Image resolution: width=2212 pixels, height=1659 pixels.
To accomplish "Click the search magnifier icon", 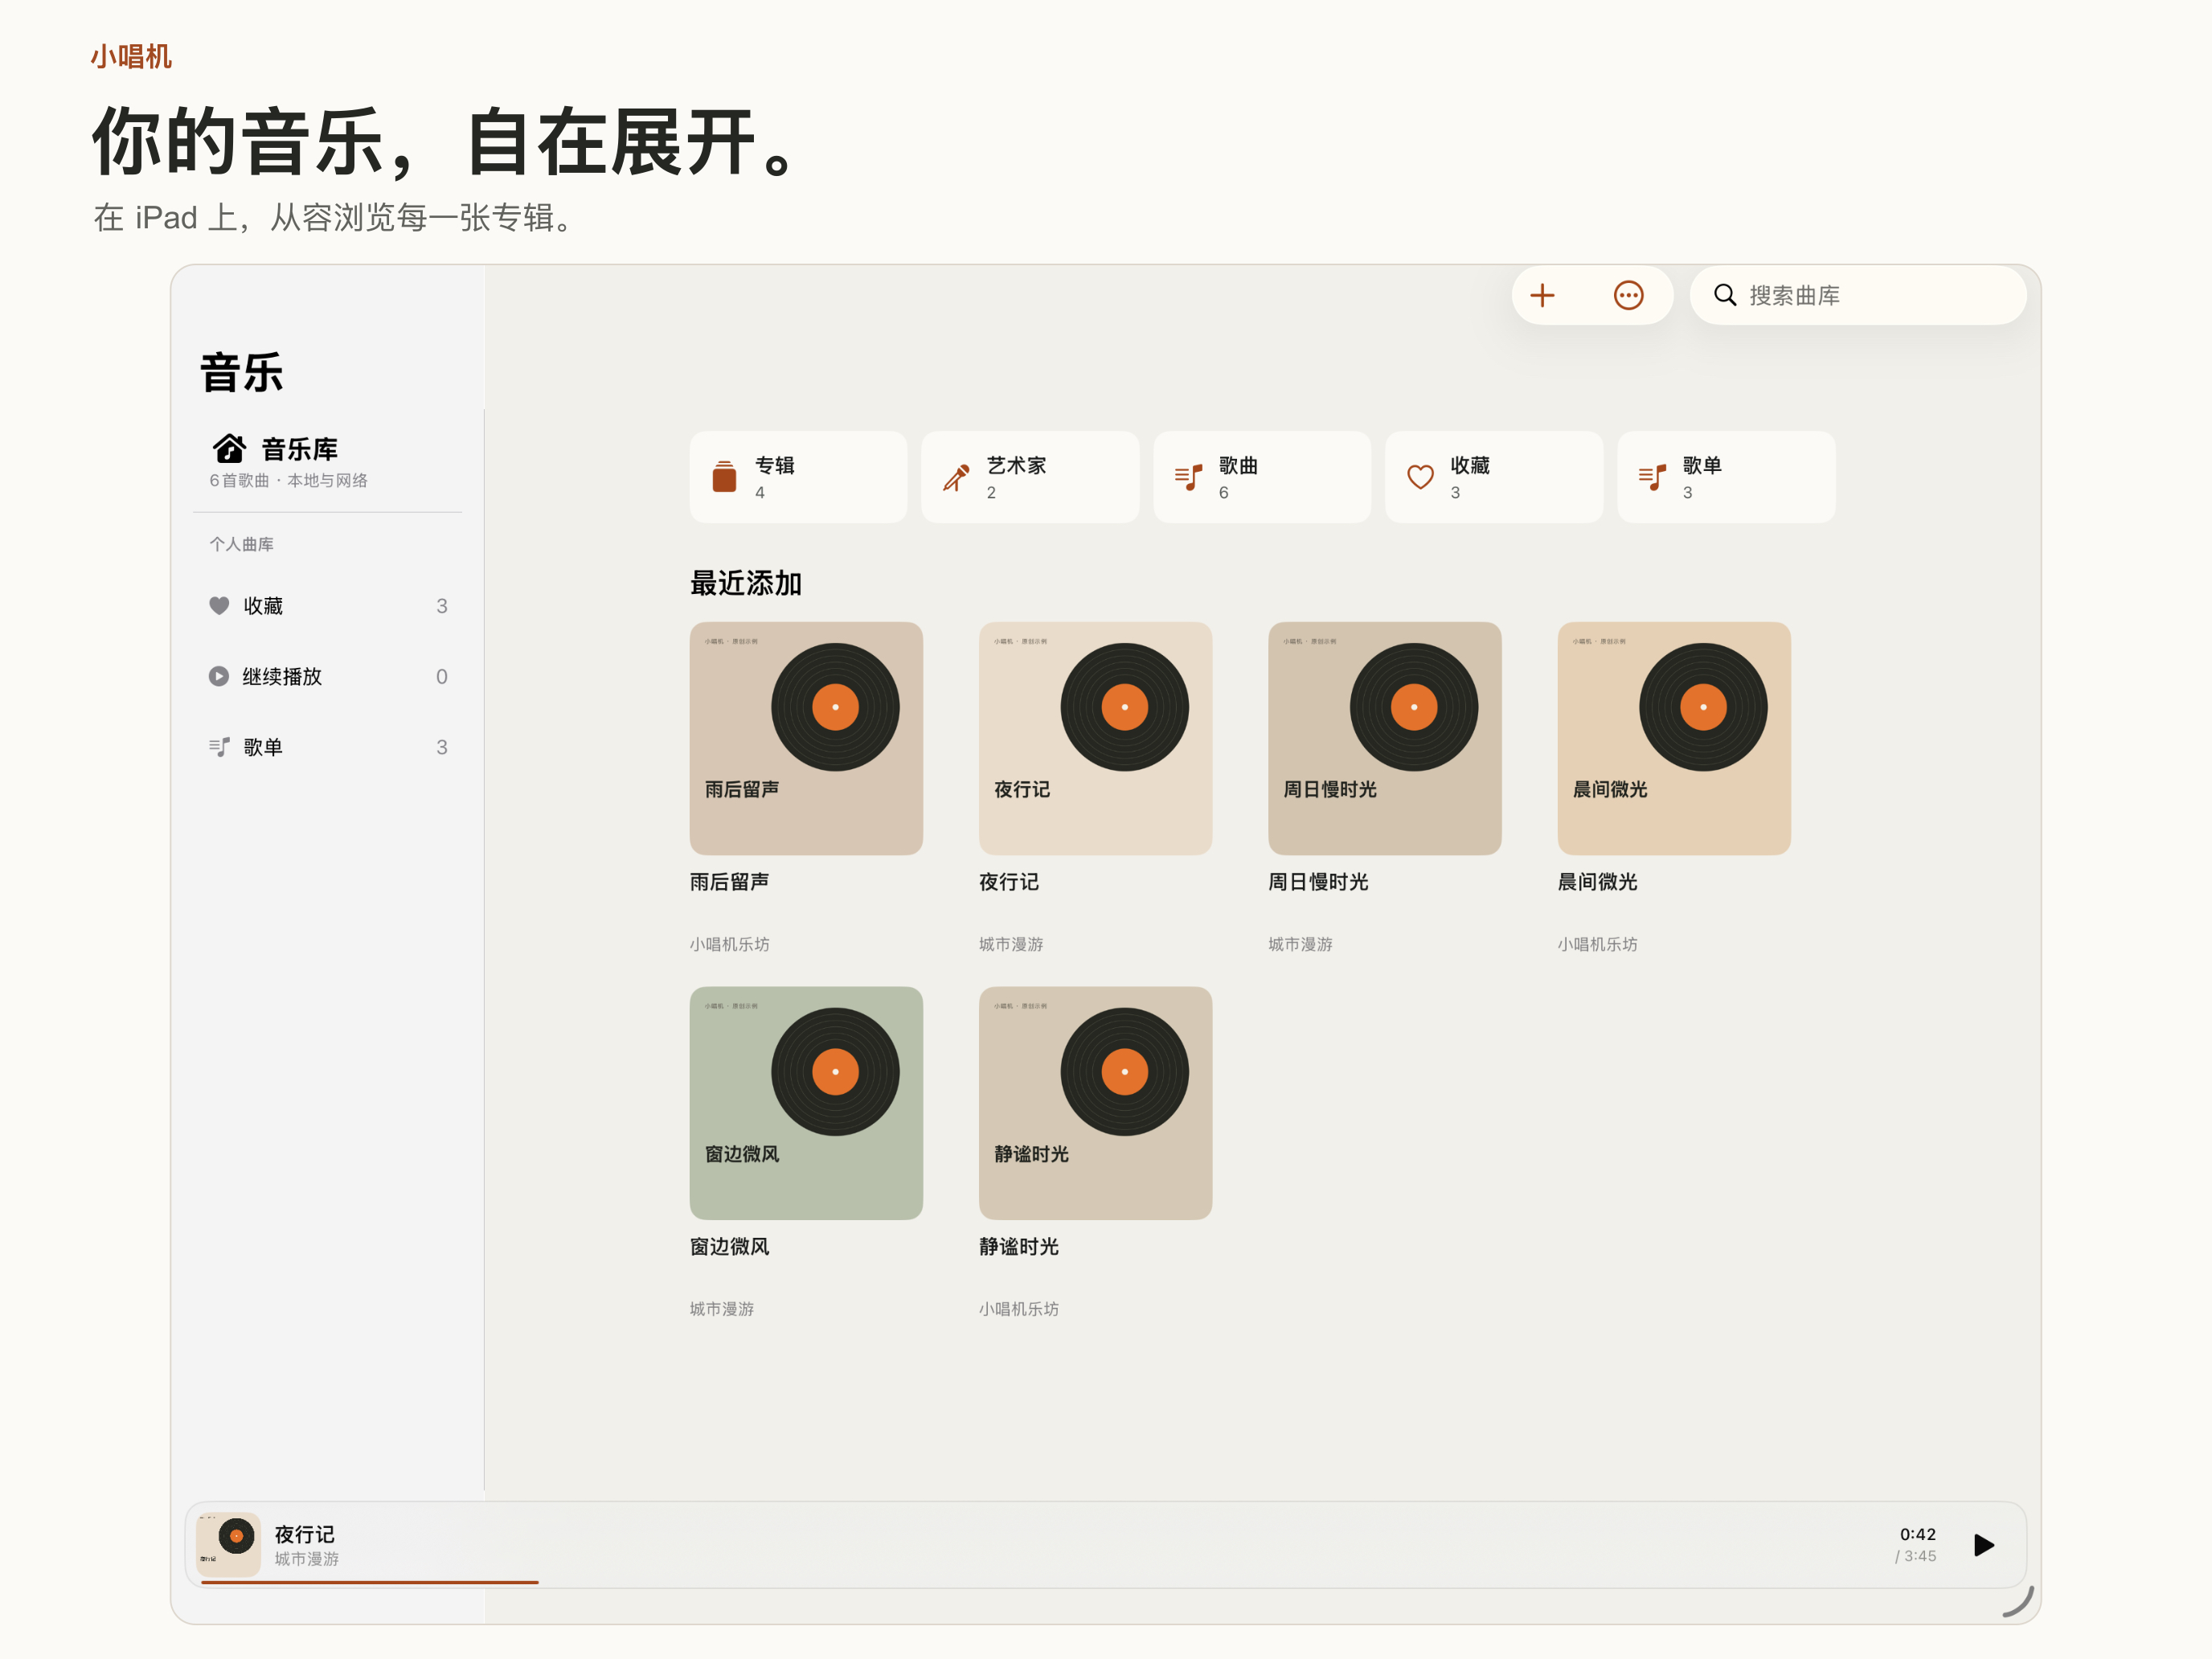I will tap(1725, 295).
